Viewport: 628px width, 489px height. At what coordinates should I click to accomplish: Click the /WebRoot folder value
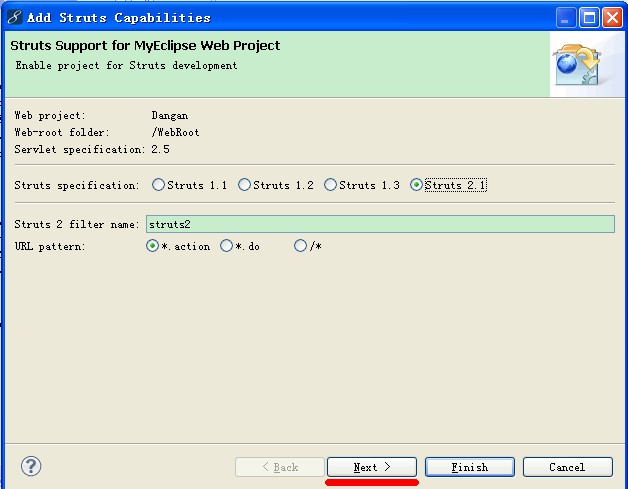(x=175, y=133)
